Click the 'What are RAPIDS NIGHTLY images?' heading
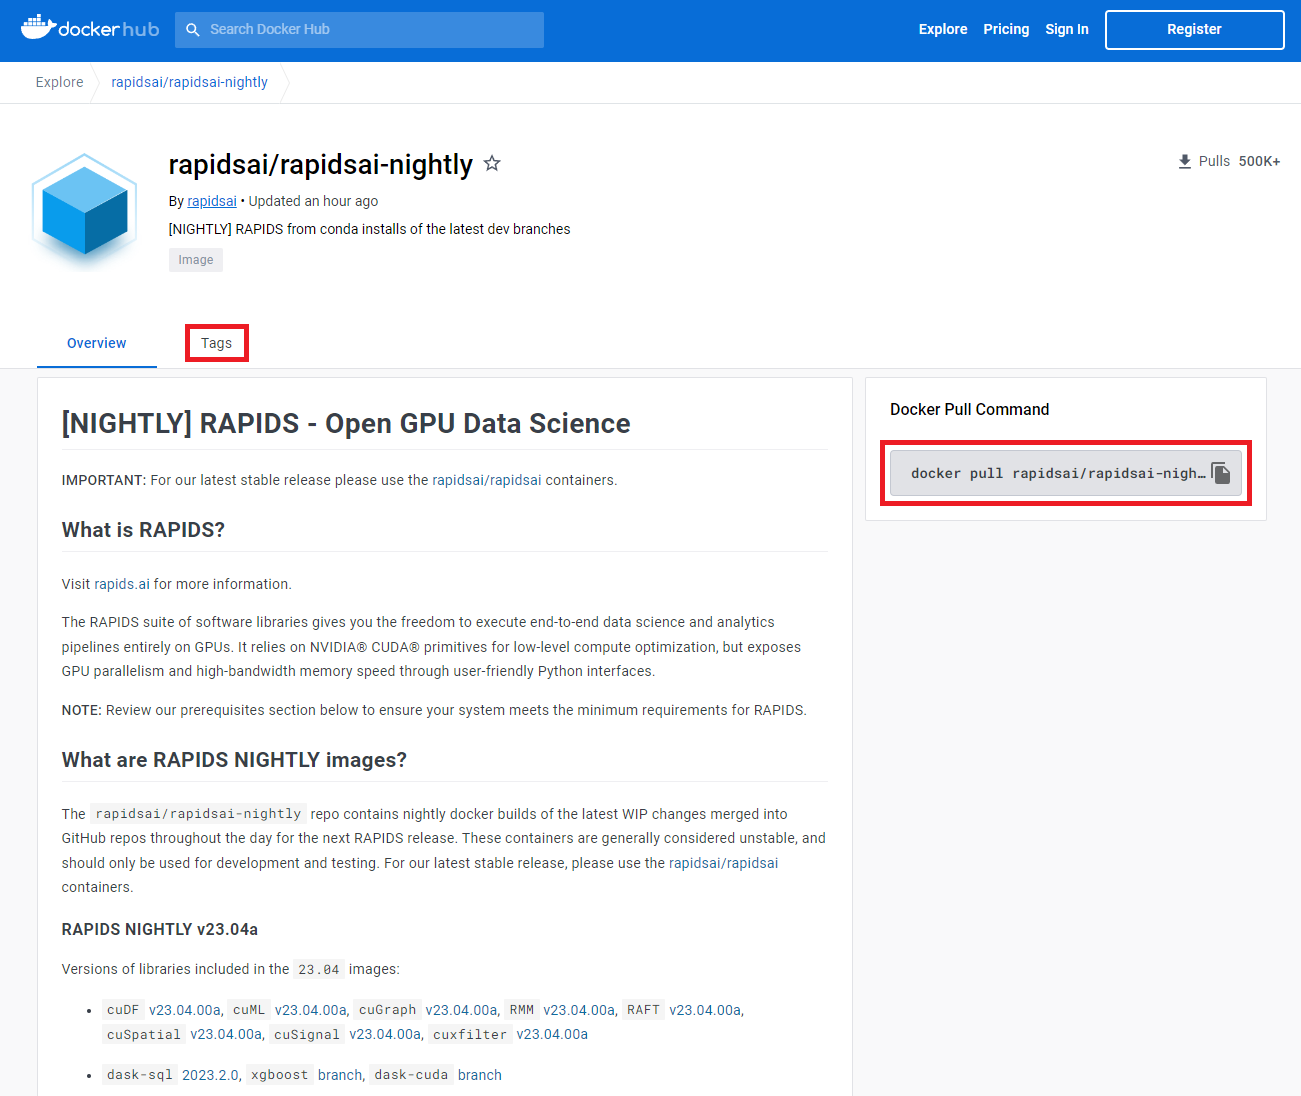Screen dimensions: 1301x1096 click(234, 760)
